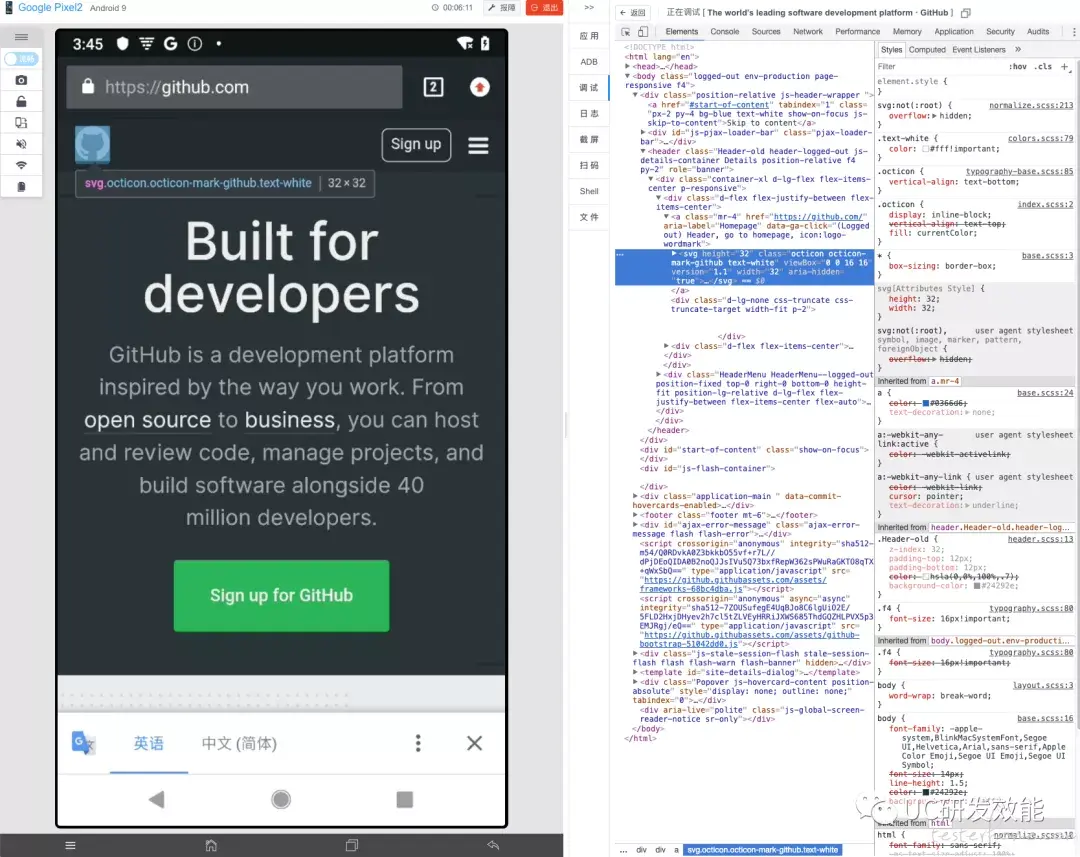Open the 扫码 side tab

pos(589,165)
